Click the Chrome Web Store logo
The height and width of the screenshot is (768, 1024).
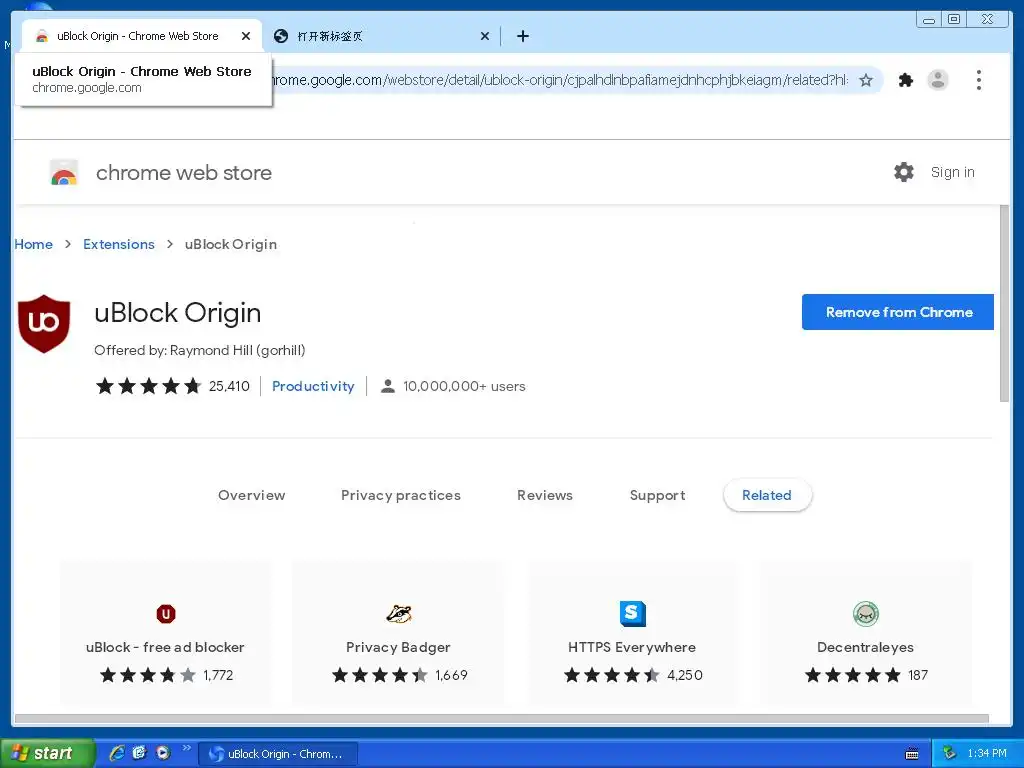click(x=64, y=173)
